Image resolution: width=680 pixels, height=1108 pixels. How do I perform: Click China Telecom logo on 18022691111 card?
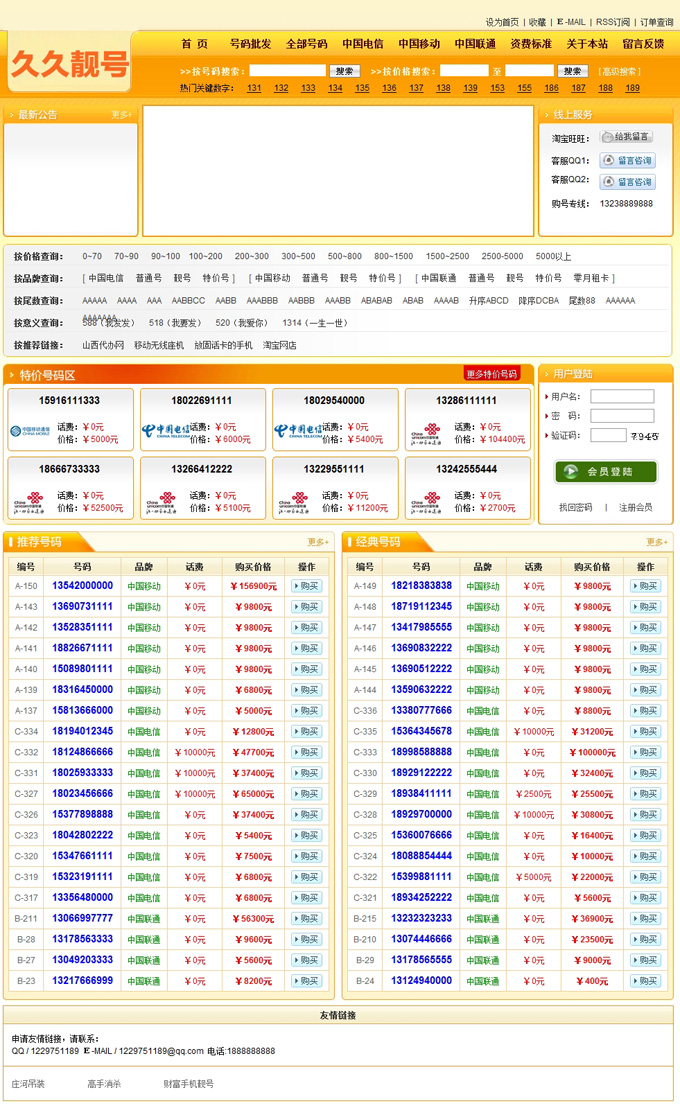coord(165,431)
